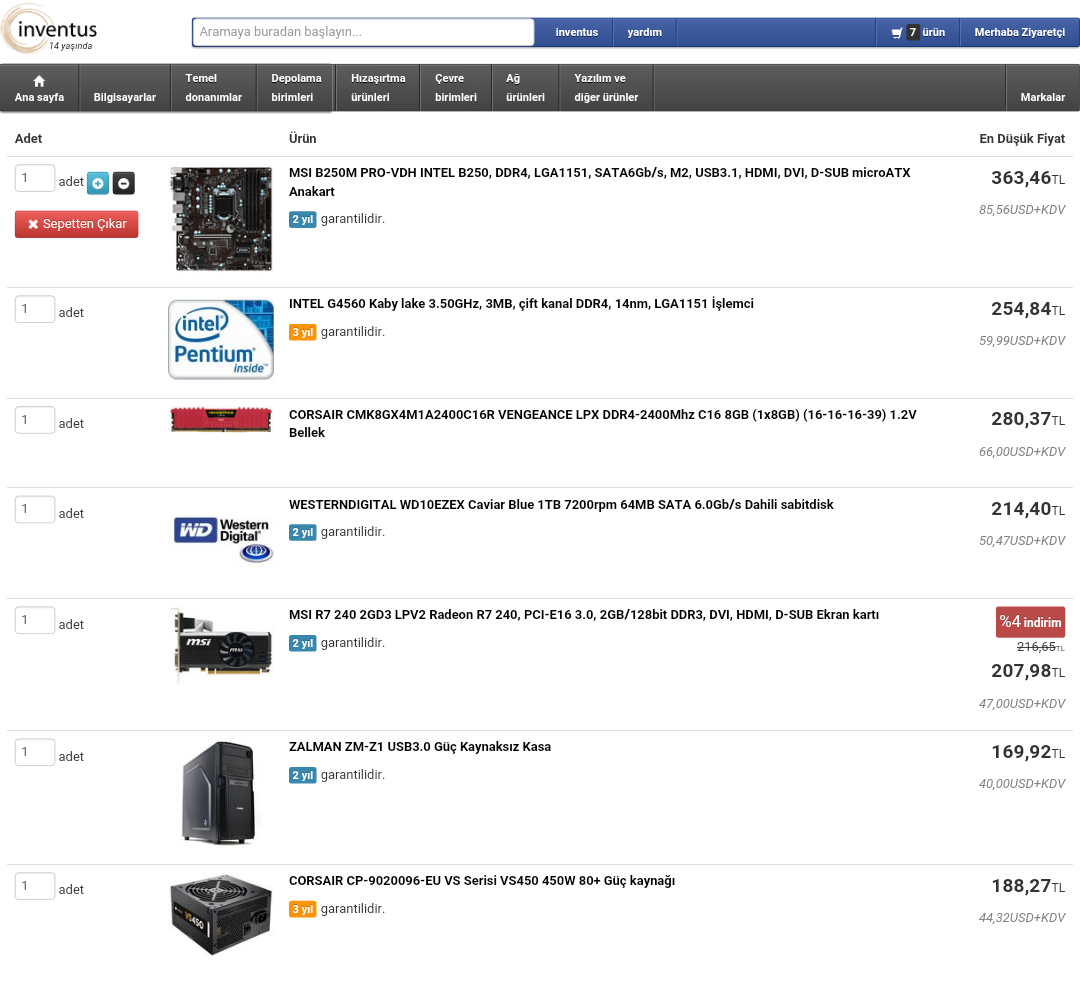Click price 214,40 TL
The width and height of the screenshot is (1080, 981).
pos(1028,509)
